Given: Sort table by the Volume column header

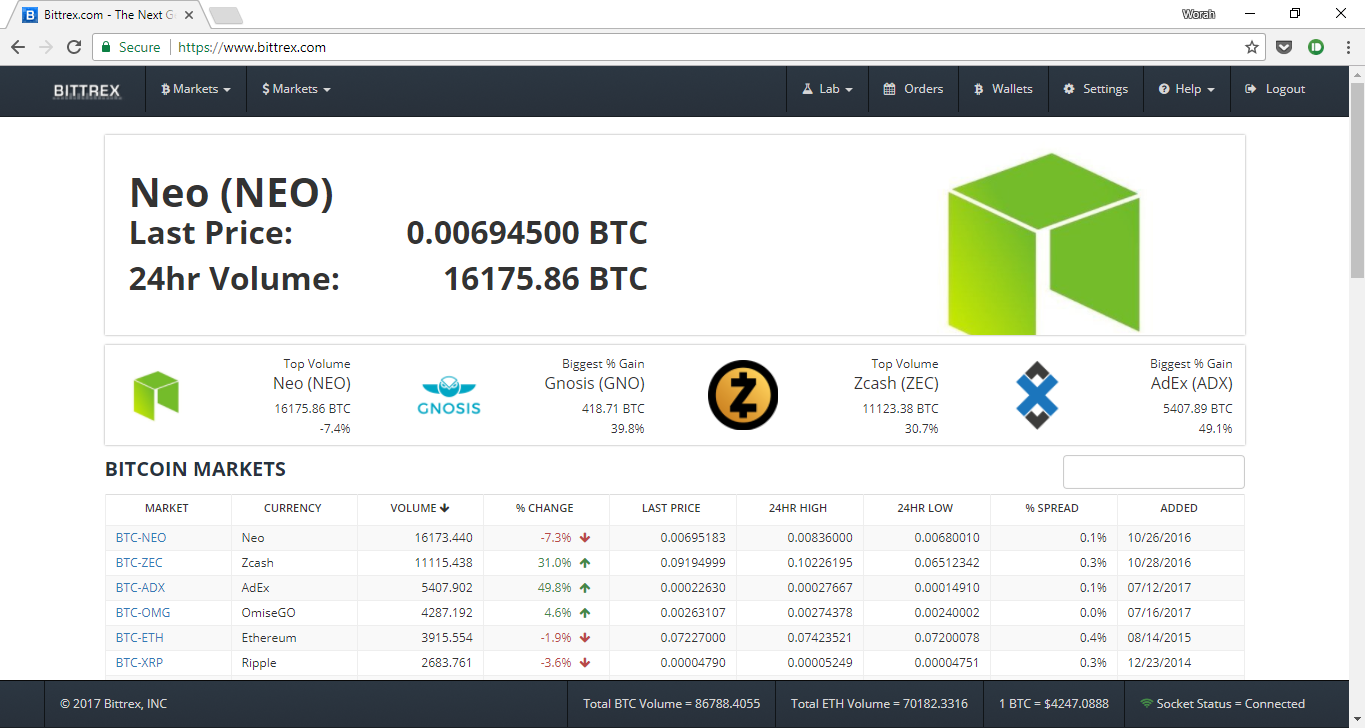Looking at the screenshot, I should pos(420,508).
